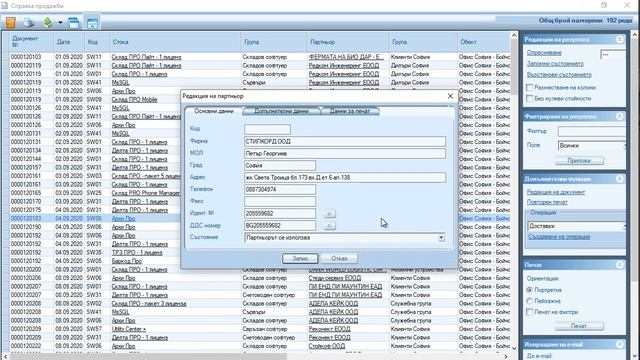
Task: Click horizontal scrollbar left arrow
Action: (x=5, y=356)
